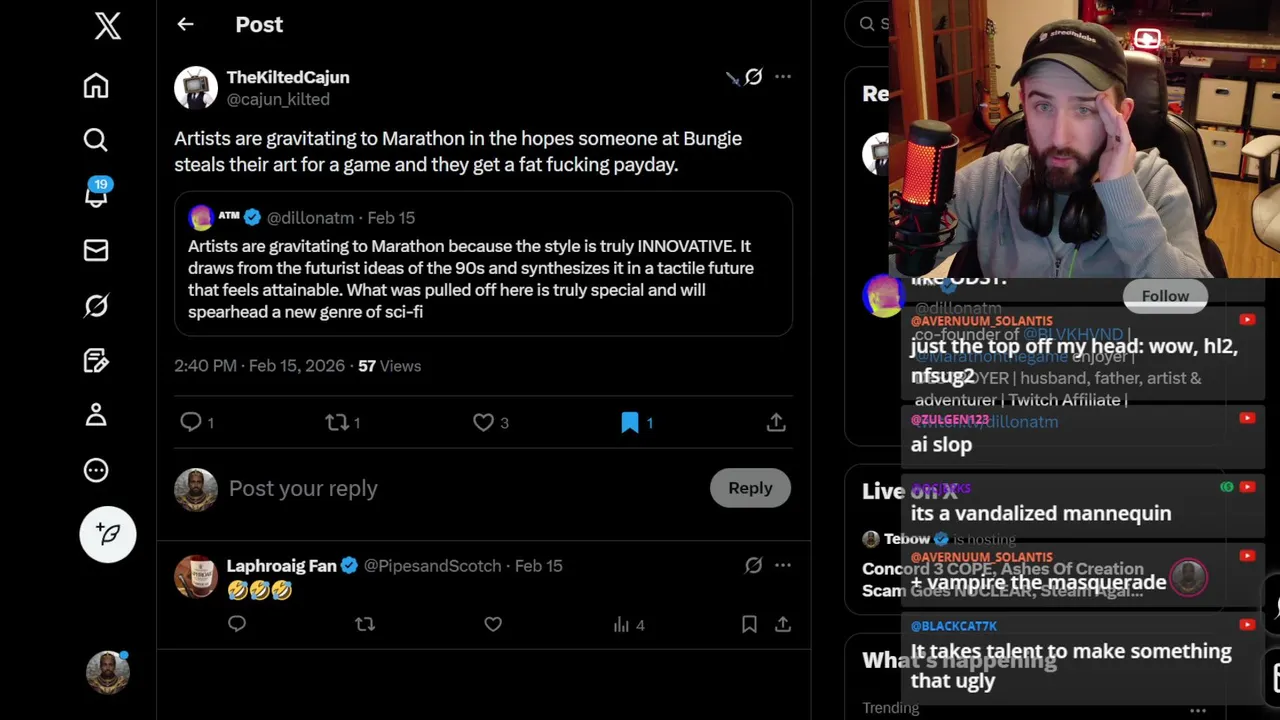The height and width of the screenshot is (720, 1280).
Task: Expand the More circle menu in sidebar
Action: tap(96, 470)
